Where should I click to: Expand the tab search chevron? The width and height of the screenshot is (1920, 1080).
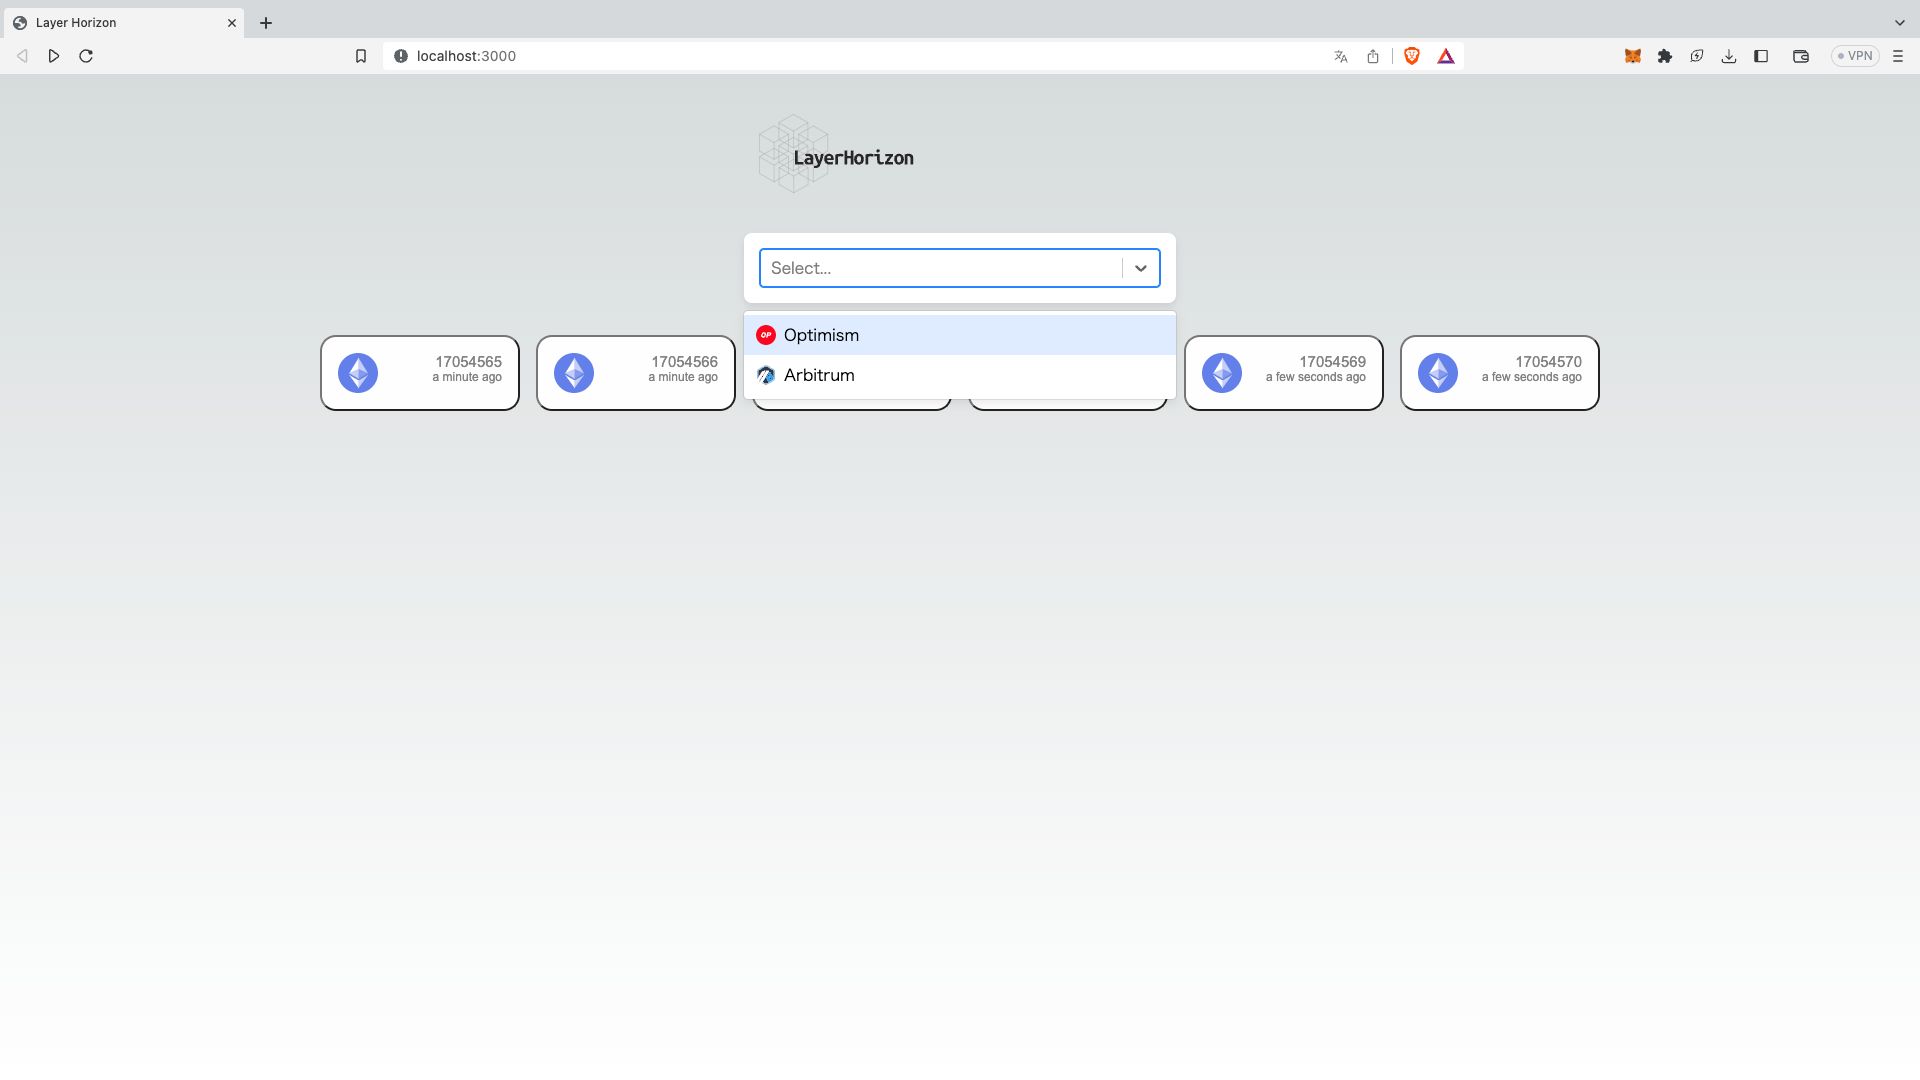tap(1900, 22)
